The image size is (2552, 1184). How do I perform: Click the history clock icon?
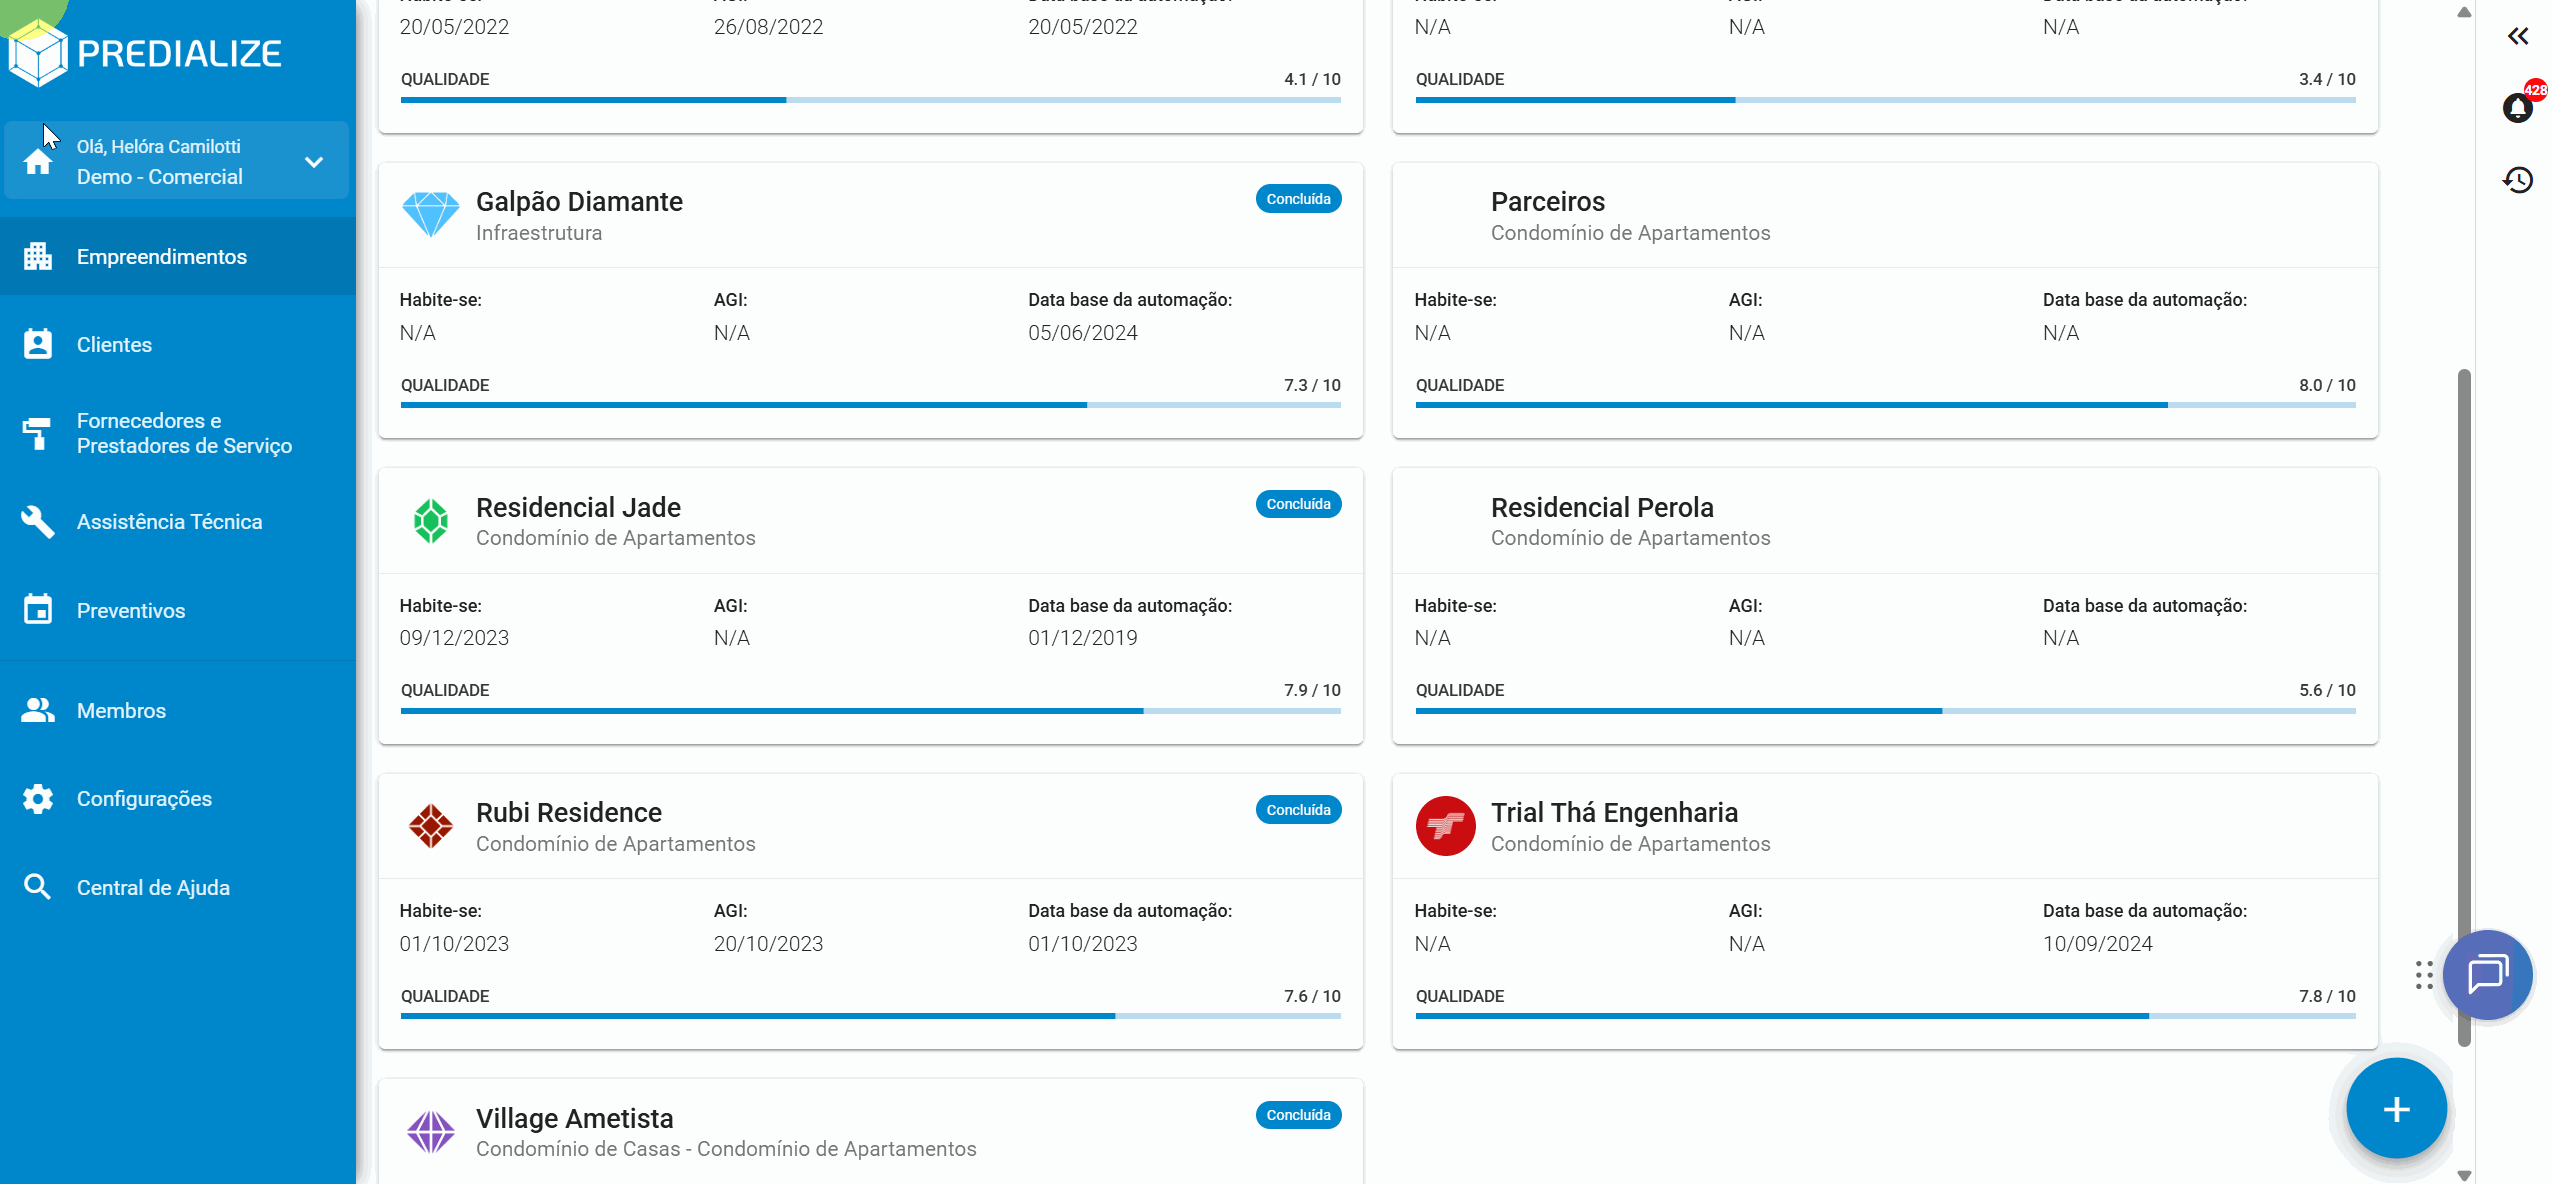click(x=2517, y=180)
